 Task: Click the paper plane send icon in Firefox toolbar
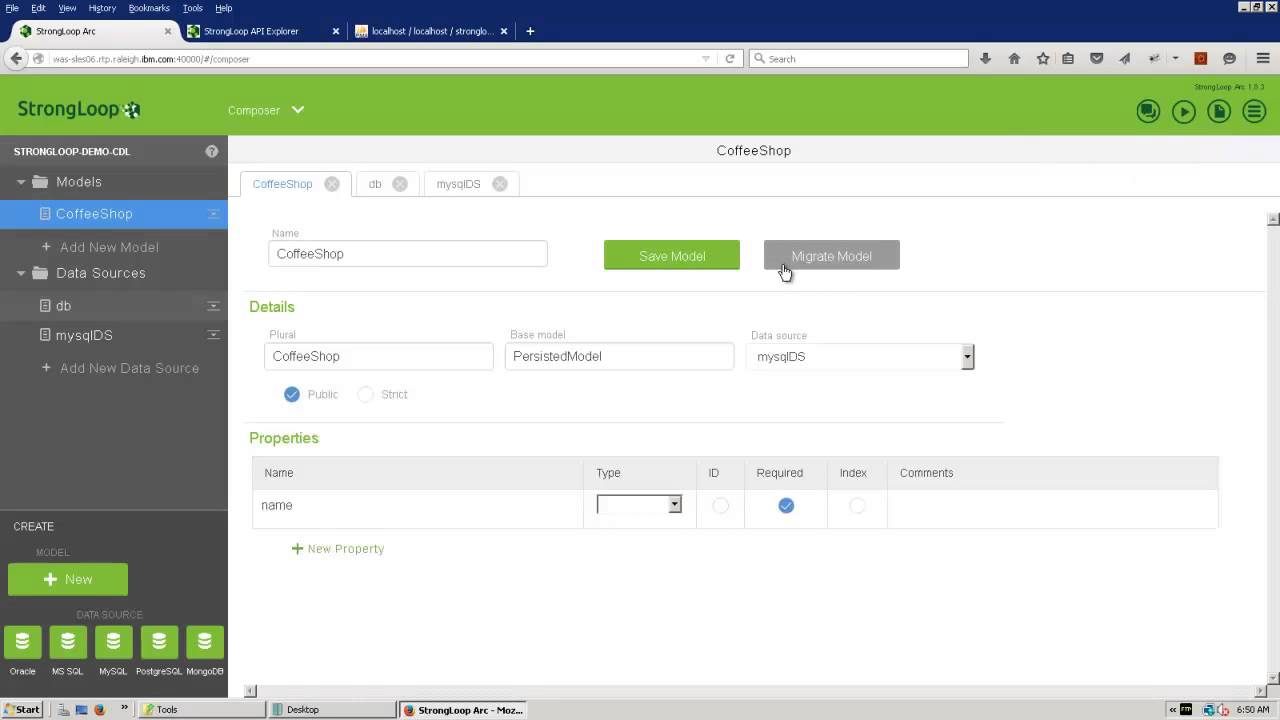(1125, 59)
